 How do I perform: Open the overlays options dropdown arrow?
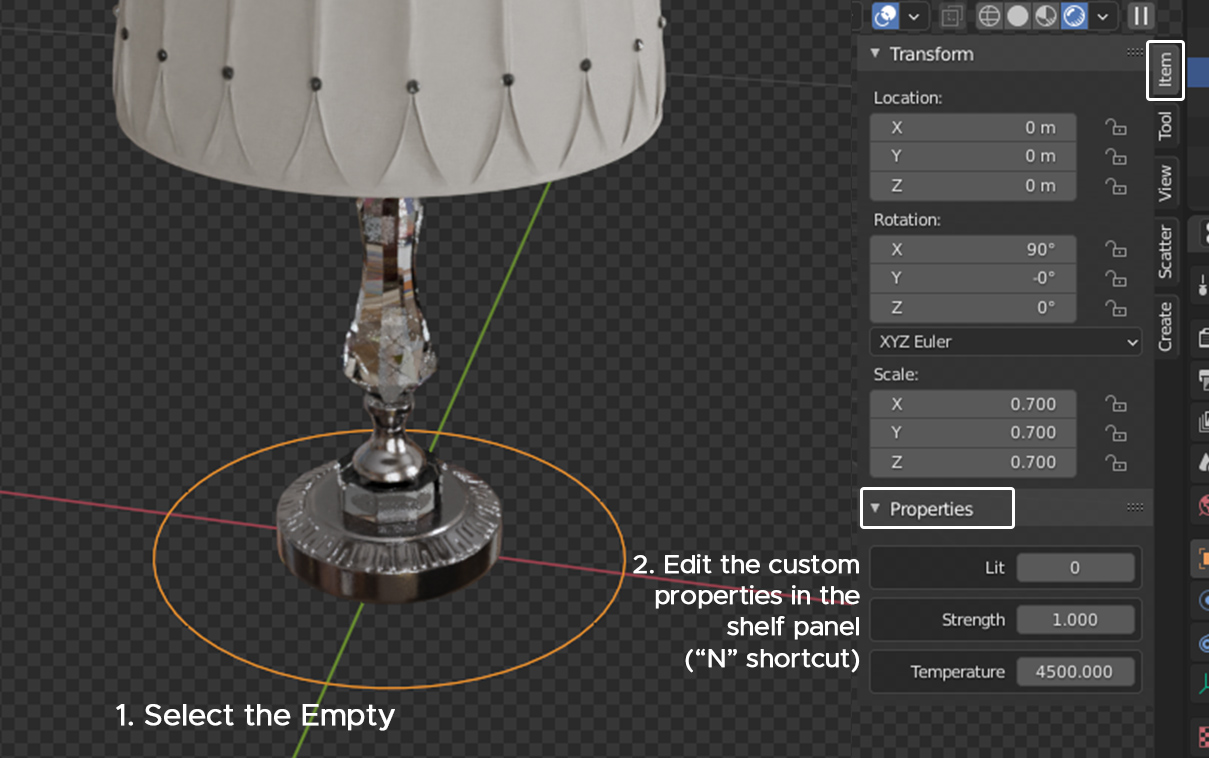click(913, 16)
